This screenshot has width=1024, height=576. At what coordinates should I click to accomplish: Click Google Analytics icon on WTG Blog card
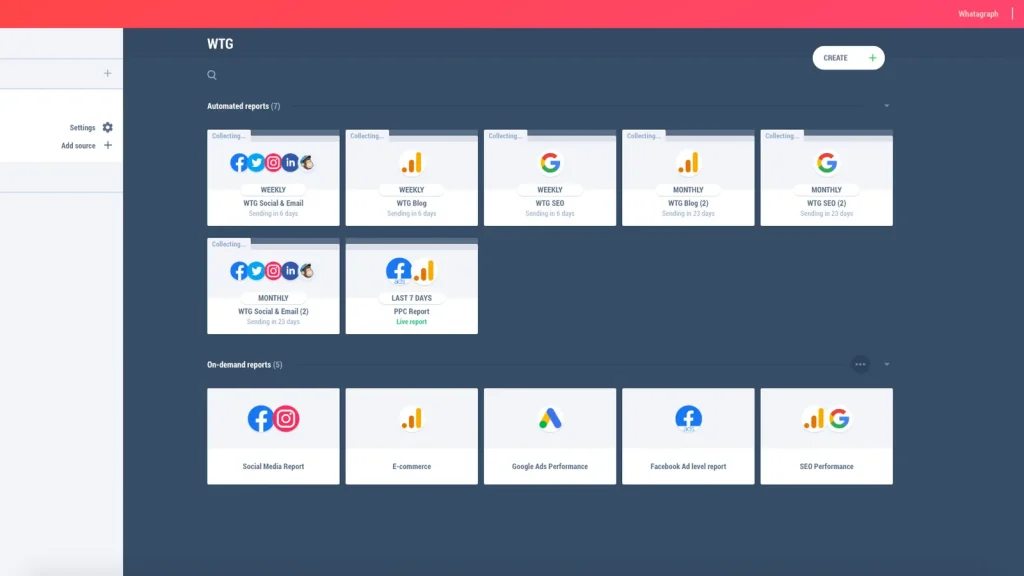tap(411, 163)
